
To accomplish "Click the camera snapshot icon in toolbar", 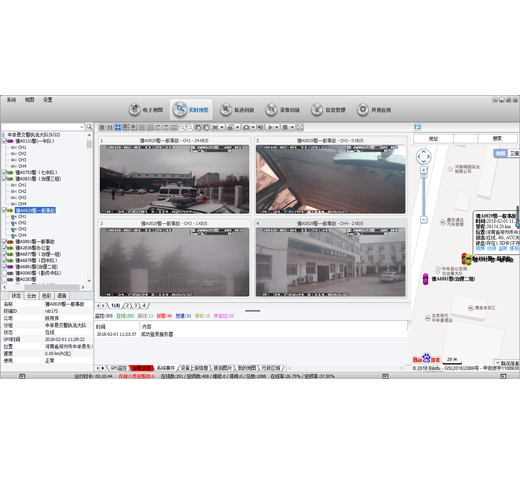I will [x=246, y=127].
